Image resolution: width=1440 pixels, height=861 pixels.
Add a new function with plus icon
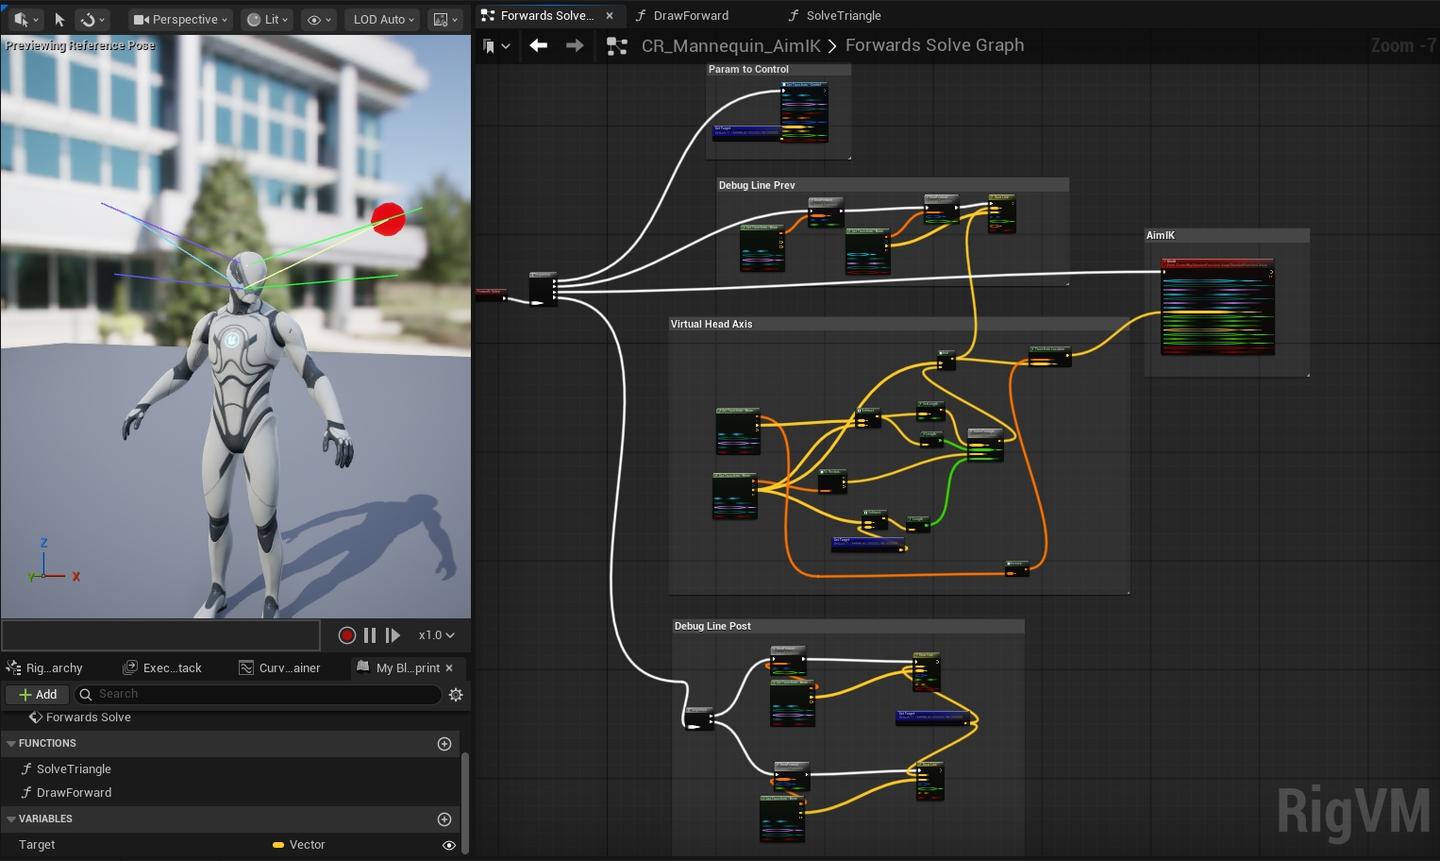pyautogui.click(x=445, y=743)
